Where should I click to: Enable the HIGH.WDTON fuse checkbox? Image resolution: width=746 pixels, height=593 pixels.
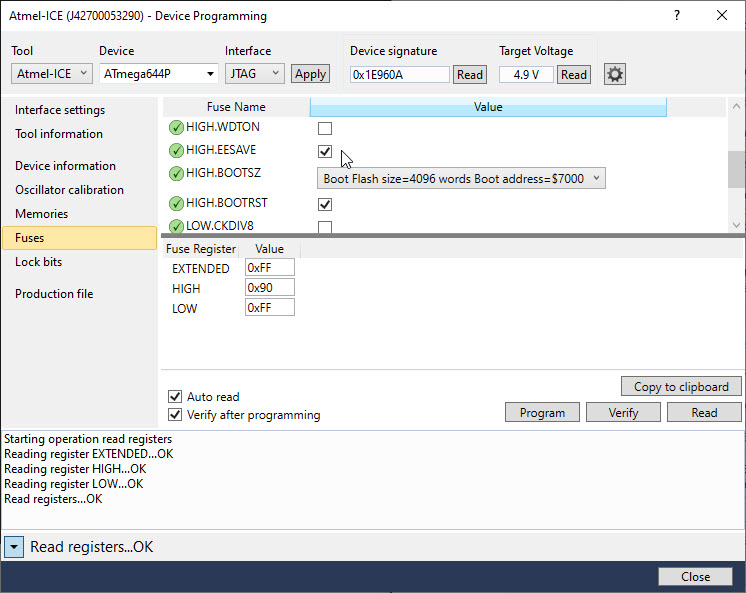click(x=325, y=128)
